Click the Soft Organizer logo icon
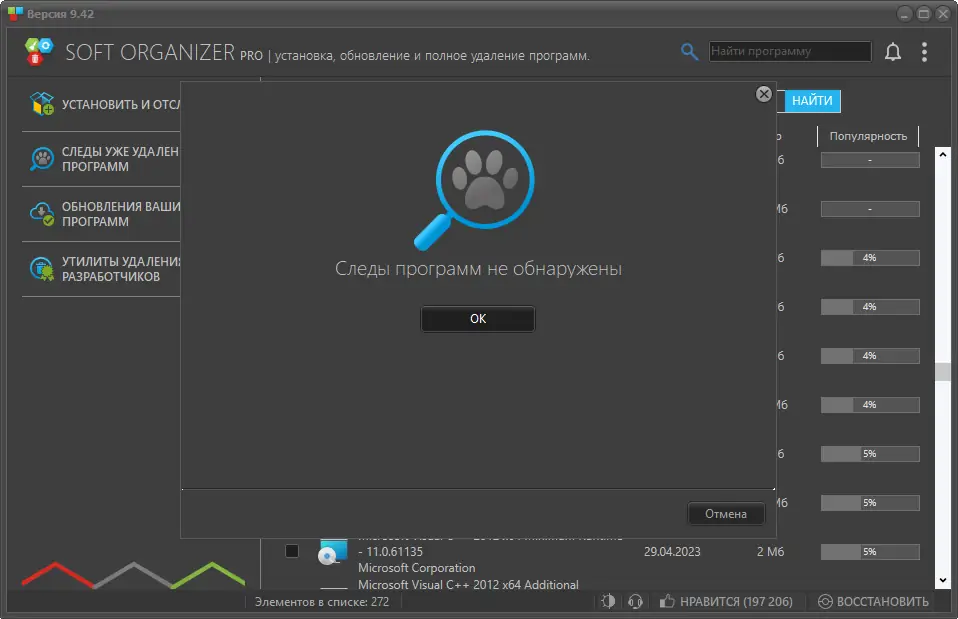 pyautogui.click(x=38, y=51)
